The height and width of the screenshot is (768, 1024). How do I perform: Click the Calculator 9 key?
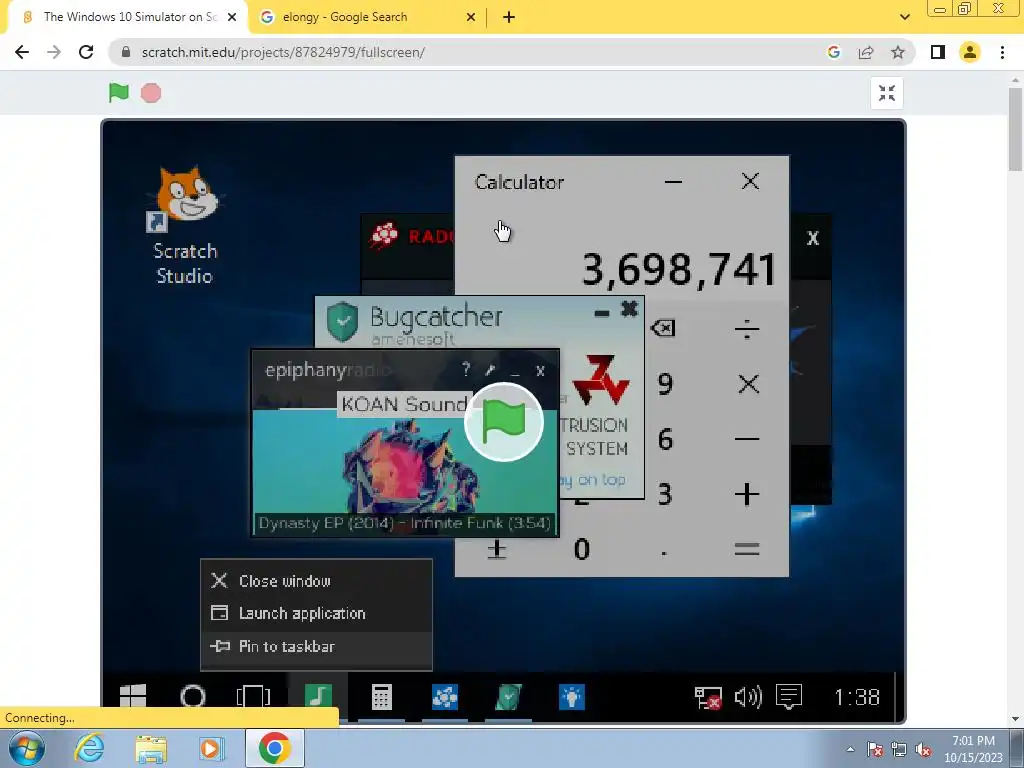665,384
